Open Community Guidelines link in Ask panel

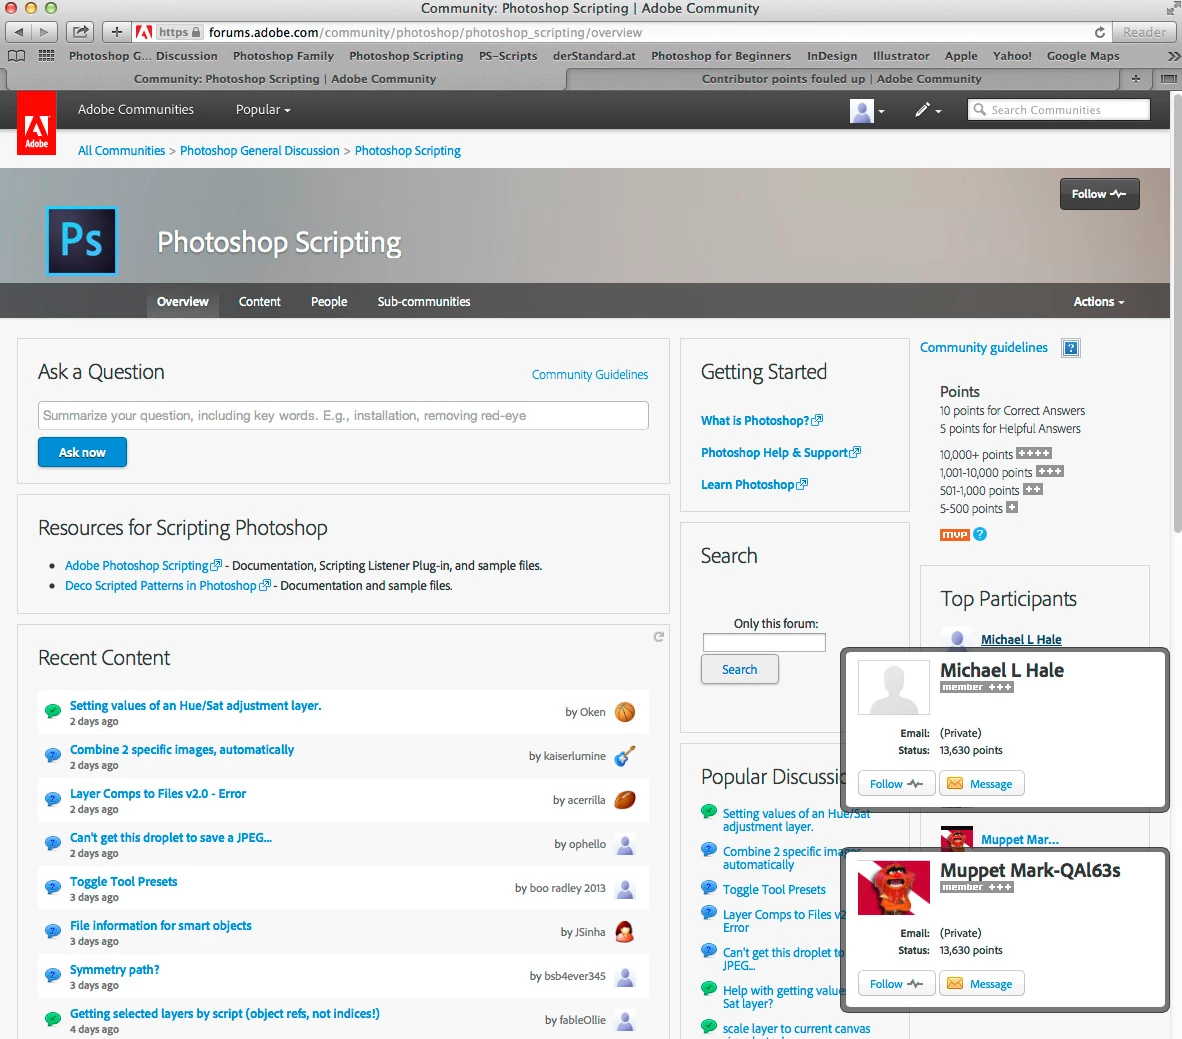click(589, 375)
